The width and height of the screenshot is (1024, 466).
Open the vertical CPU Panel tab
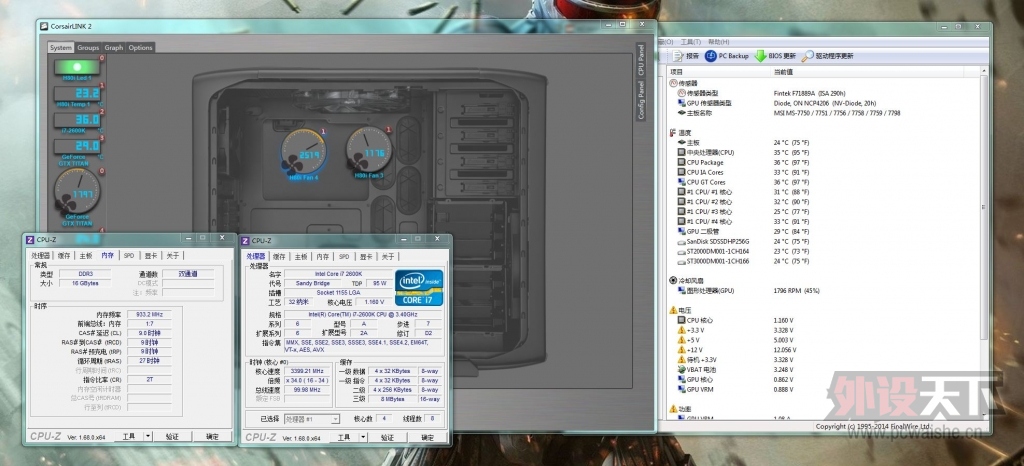pos(641,61)
